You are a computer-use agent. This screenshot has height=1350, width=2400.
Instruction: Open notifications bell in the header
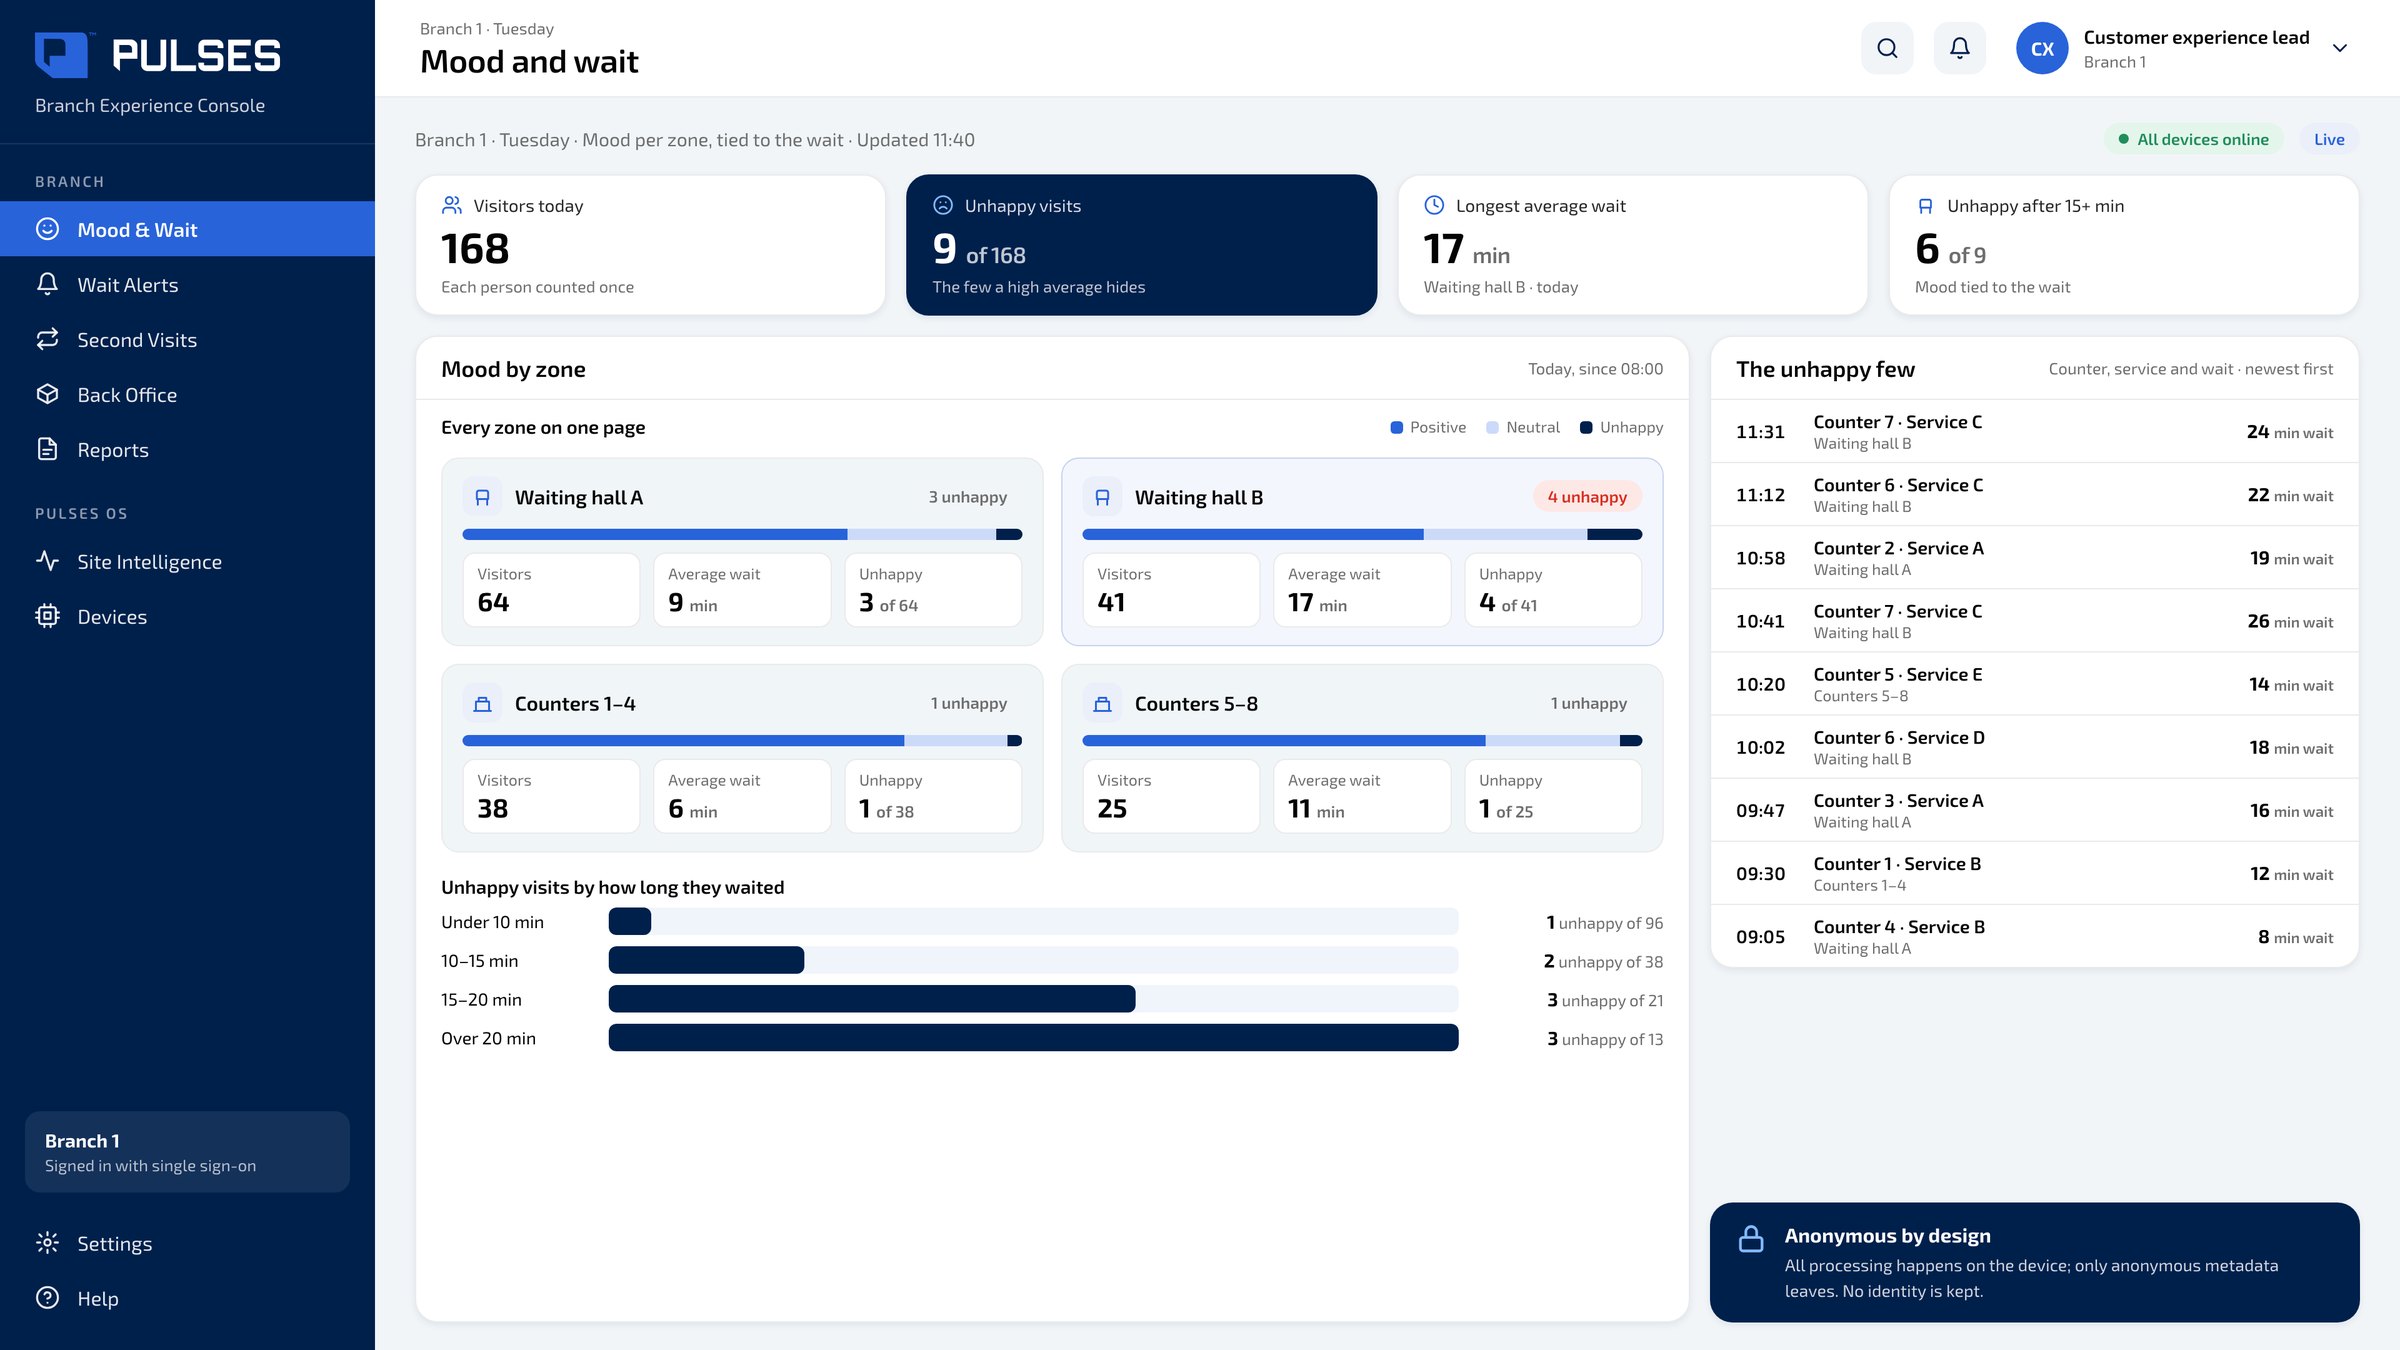[x=1960, y=48]
